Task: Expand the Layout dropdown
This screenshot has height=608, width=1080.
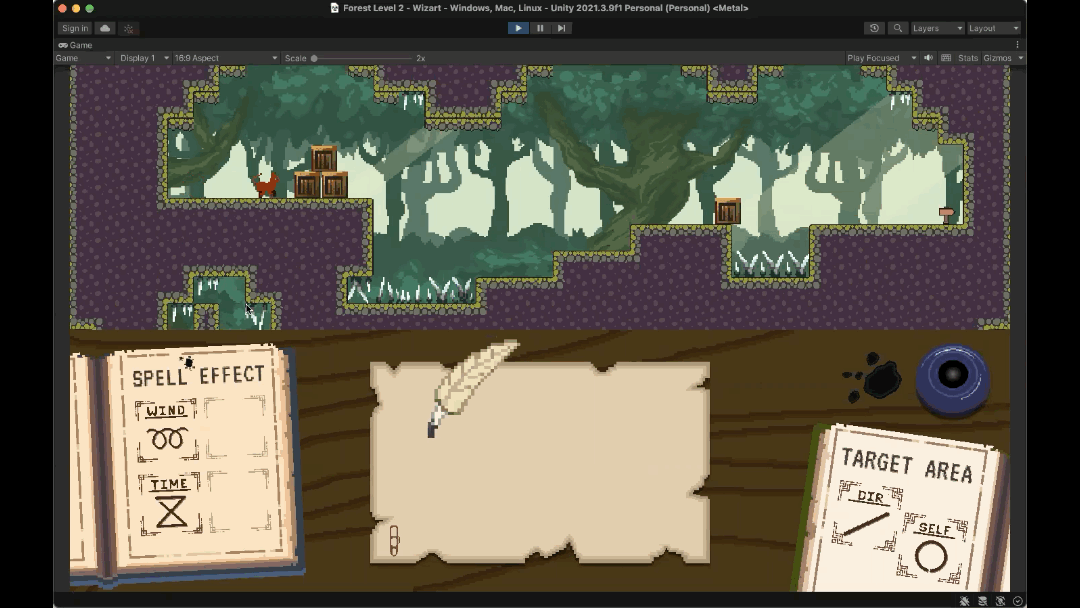Action: (x=993, y=28)
